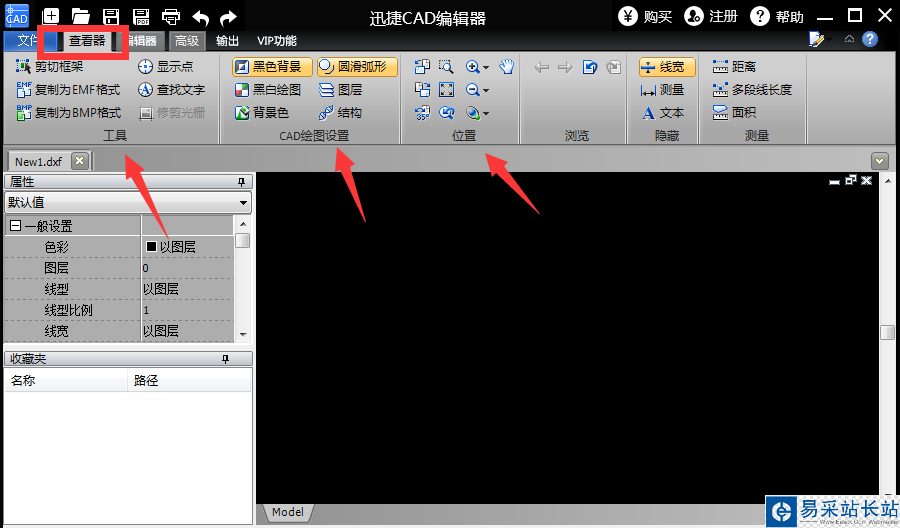Toggle the 线宽 line width display
This screenshot has height=528, width=900.
click(x=667, y=67)
